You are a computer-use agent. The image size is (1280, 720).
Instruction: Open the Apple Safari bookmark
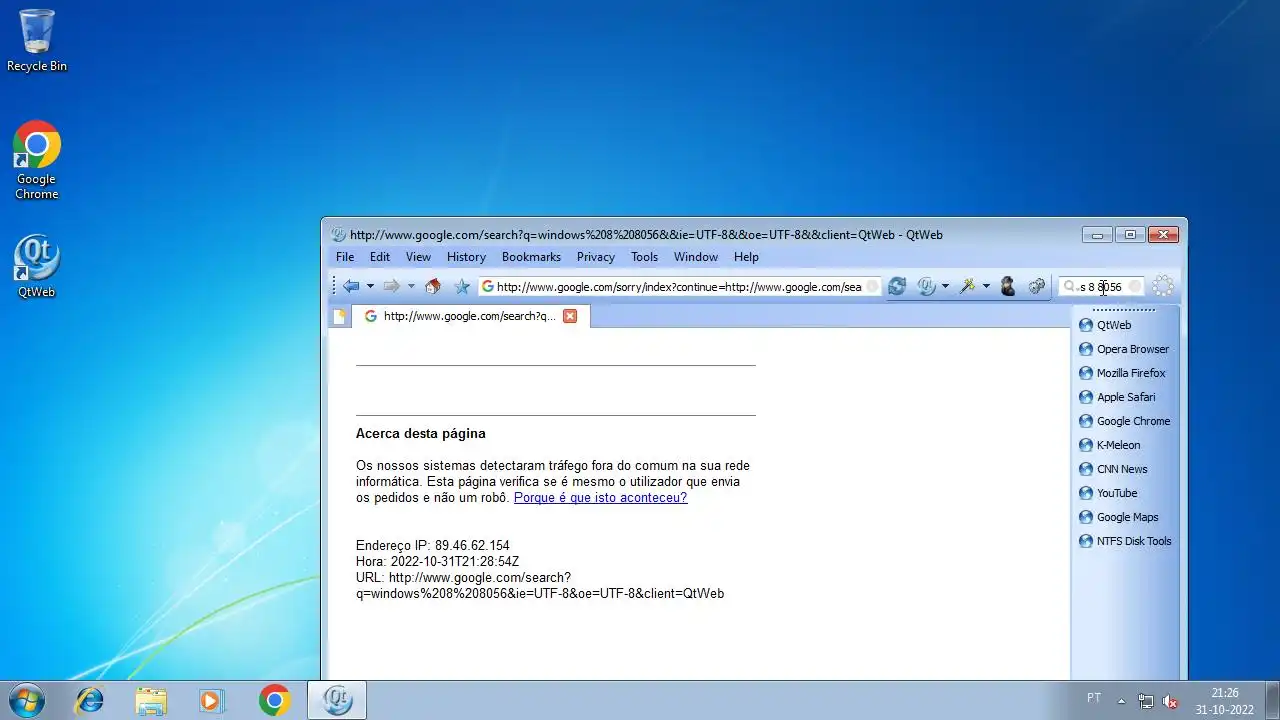pos(1117,397)
